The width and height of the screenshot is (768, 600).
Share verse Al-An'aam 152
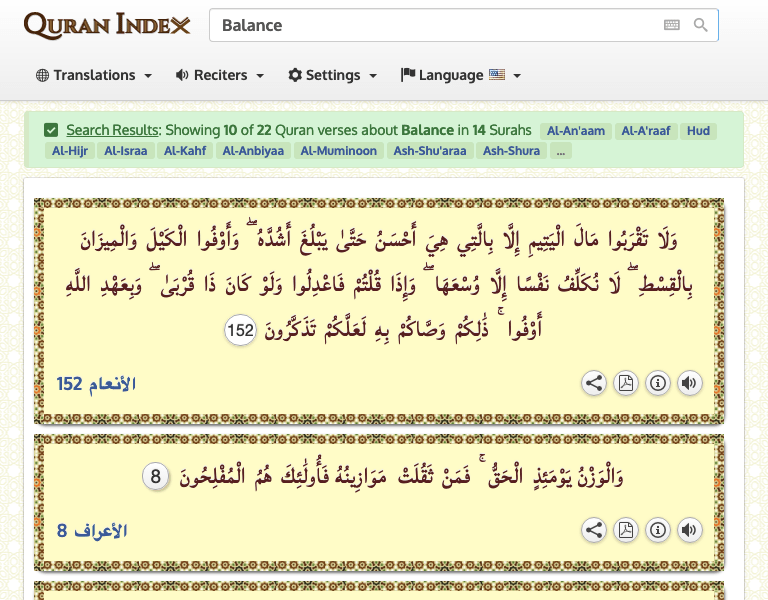point(594,383)
